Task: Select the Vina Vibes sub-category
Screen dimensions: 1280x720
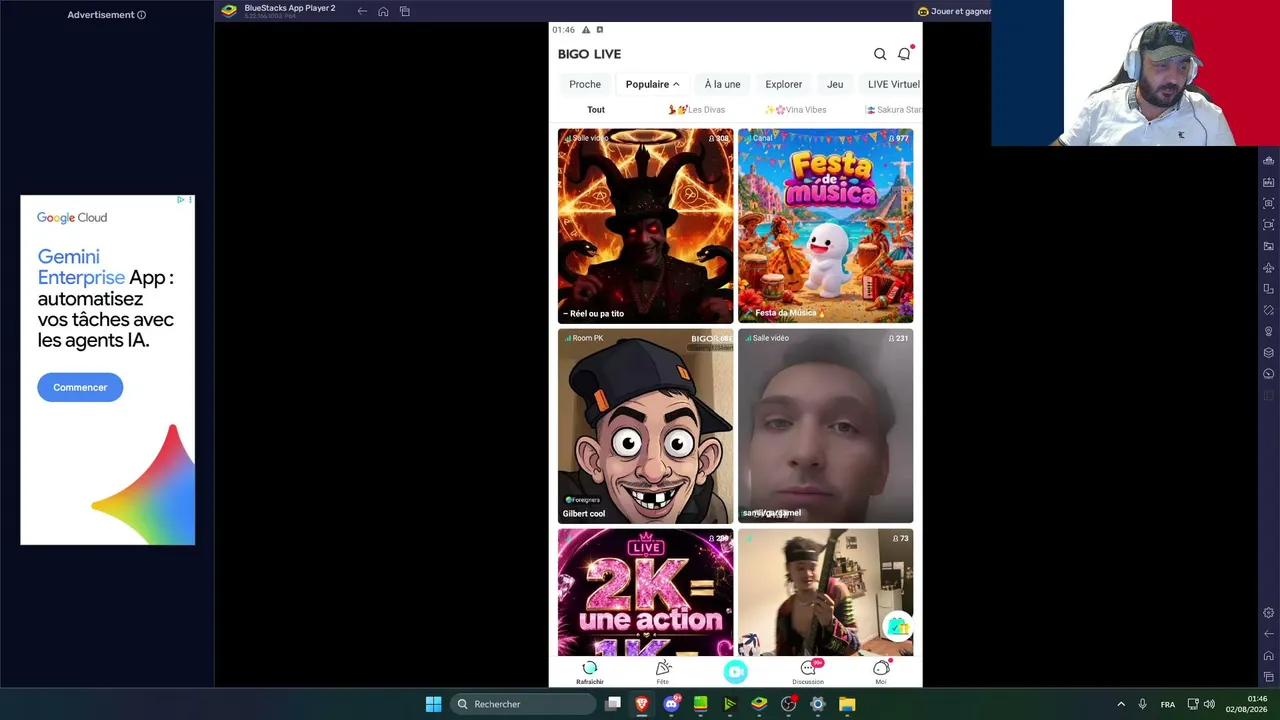Action: click(x=796, y=110)
